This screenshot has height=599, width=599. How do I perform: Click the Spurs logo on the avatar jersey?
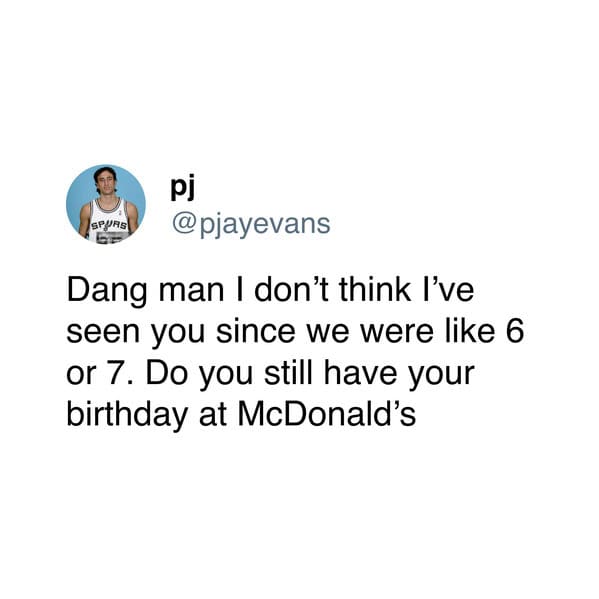[108, 226]
